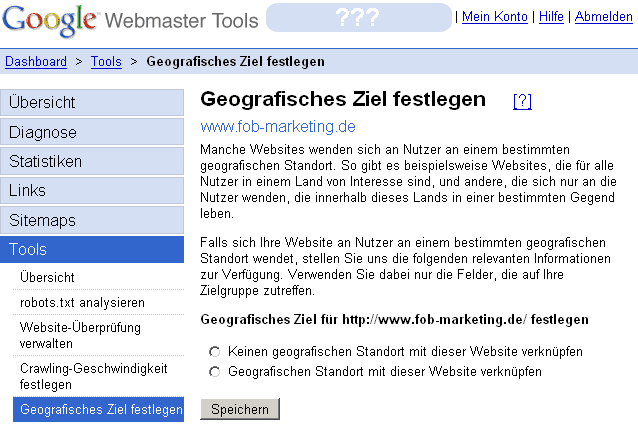Open Übersicht main sidebar section
Image resolution: width=638 pixels, height=425 pixels.
click(x=92, y=102)
